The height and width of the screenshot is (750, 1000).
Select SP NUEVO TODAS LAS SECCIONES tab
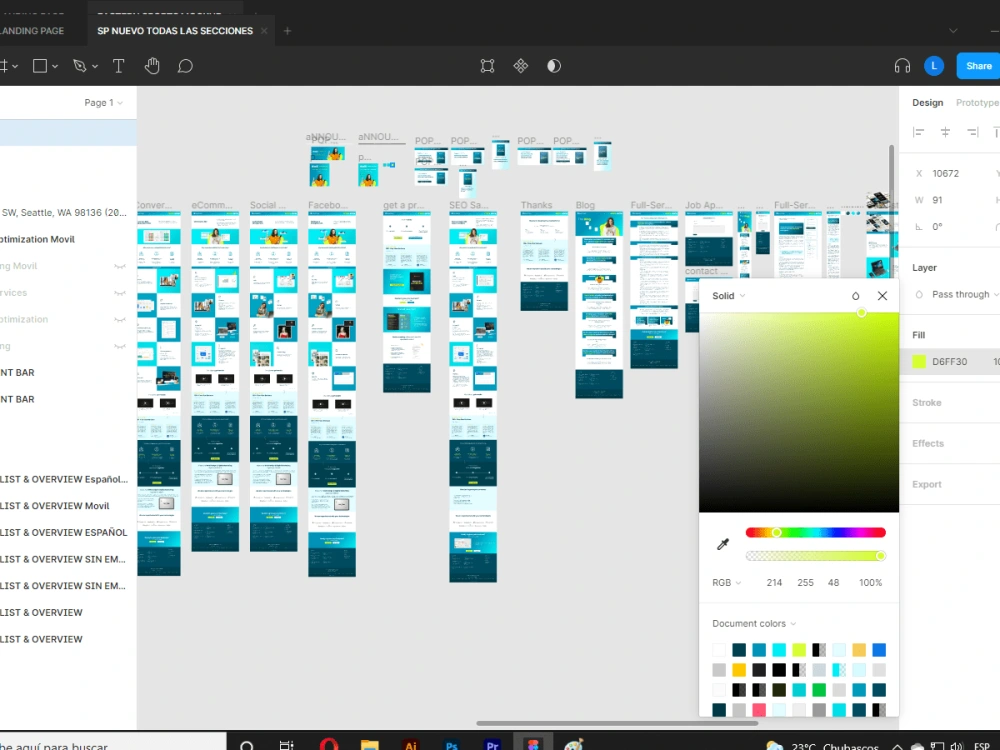(175, 31)
